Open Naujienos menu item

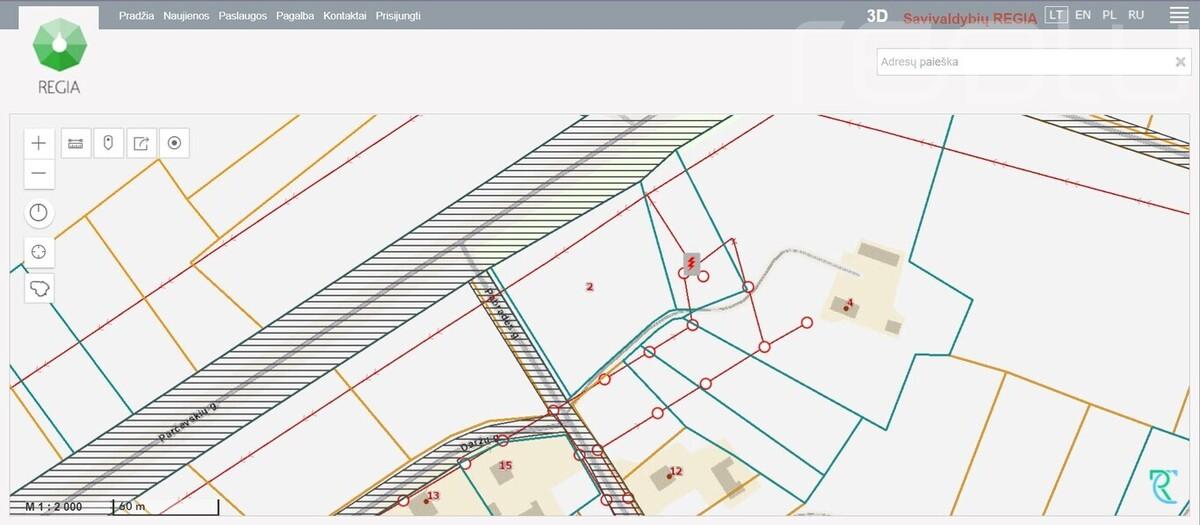pos(186,16)
